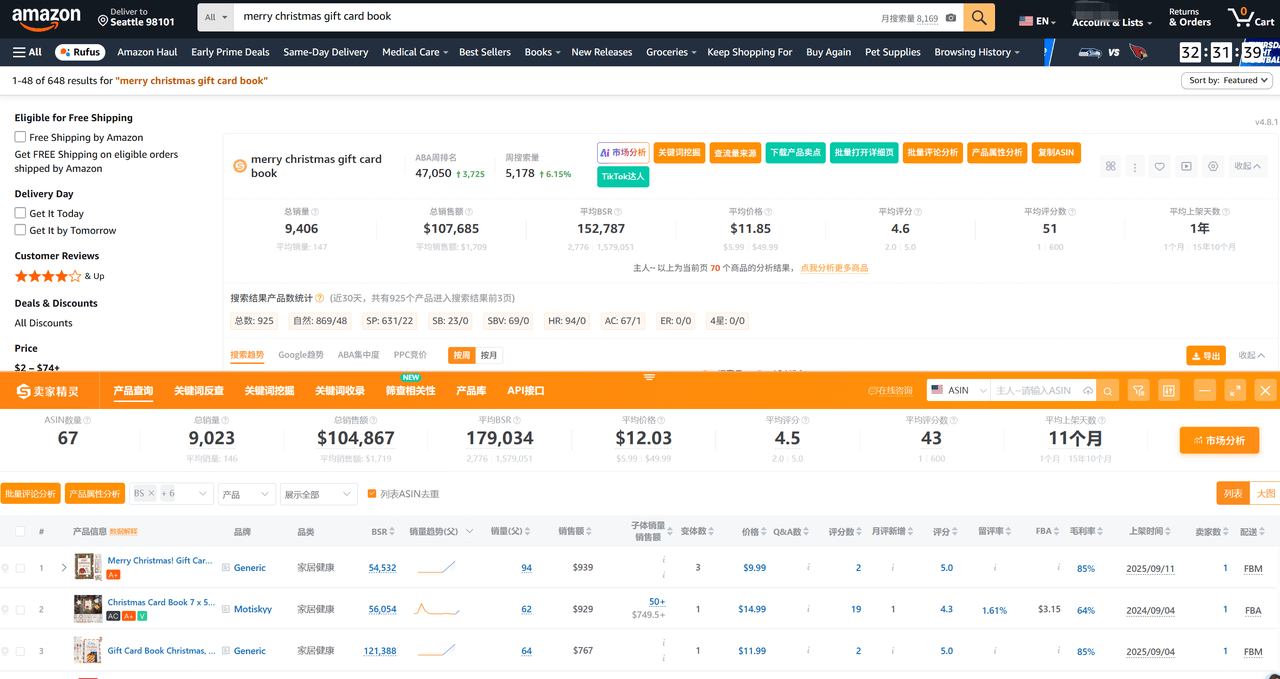Enable Free Shipping by Amazon checkbox
Screen dimensions: 1280x679
(20, 137)
